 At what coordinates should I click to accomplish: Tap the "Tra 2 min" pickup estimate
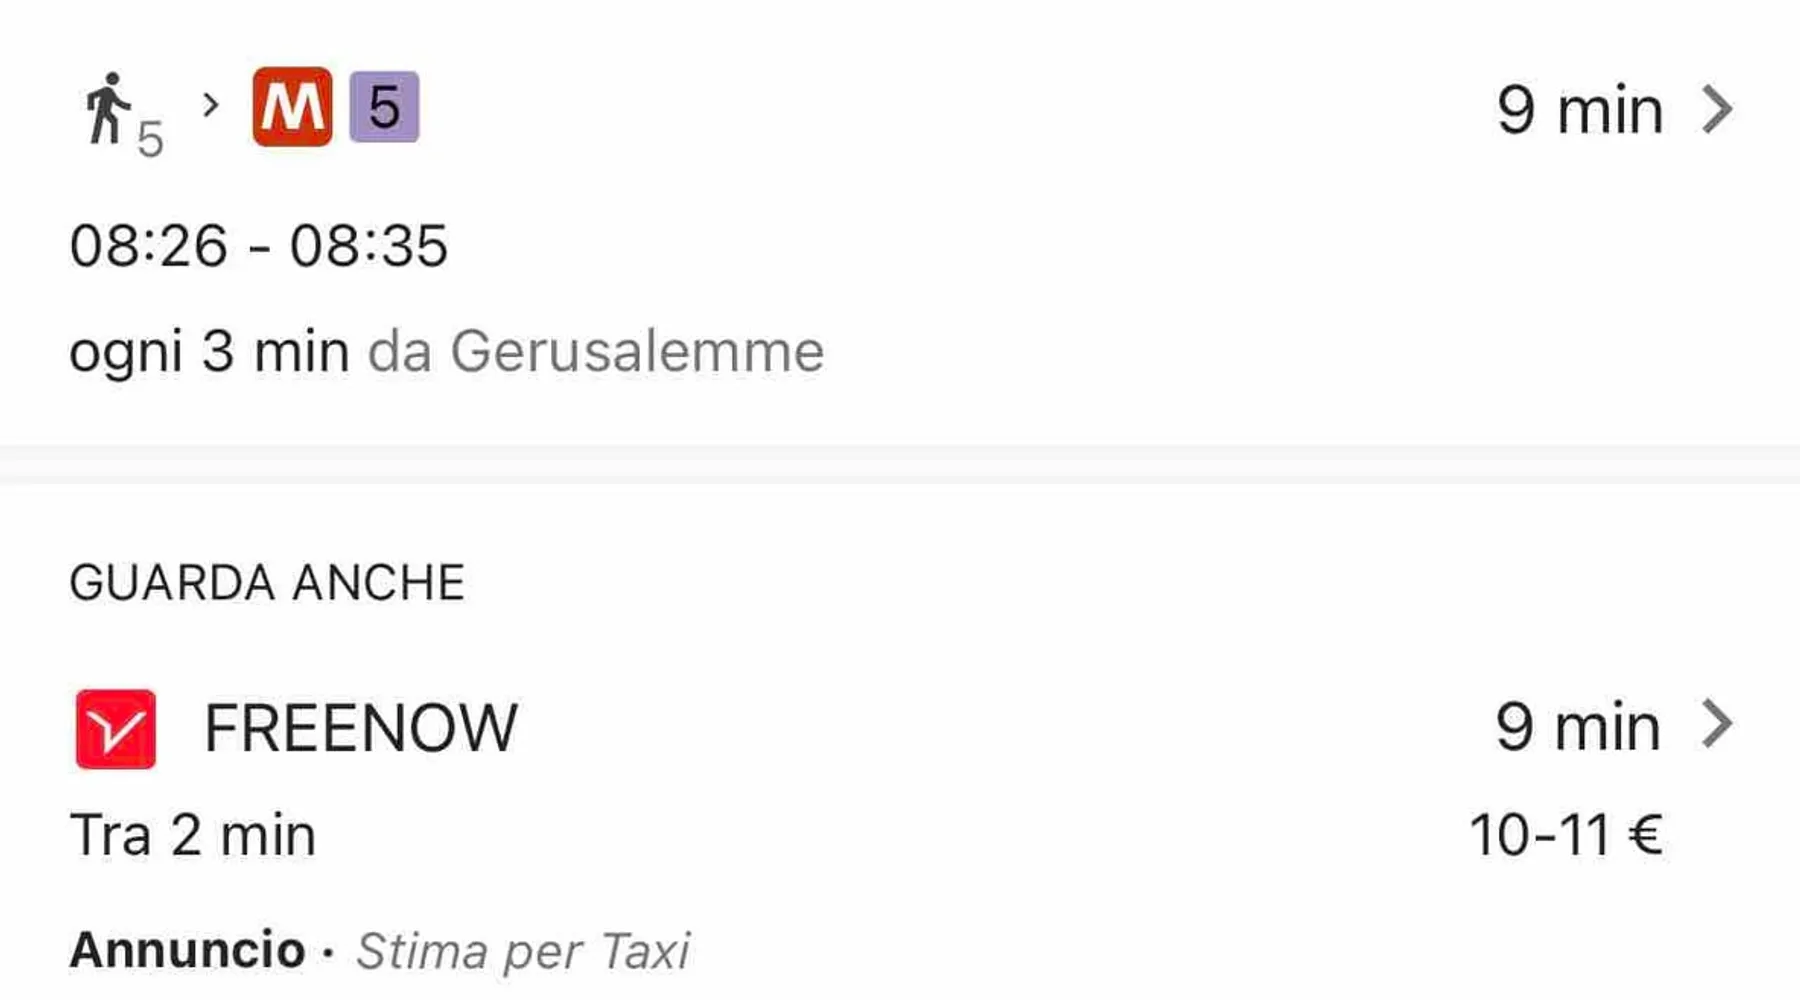coord(193,835)
